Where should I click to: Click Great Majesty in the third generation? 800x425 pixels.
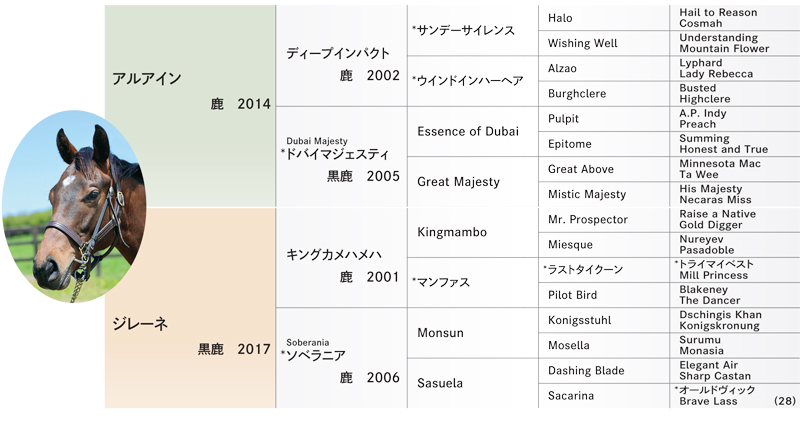tap(473, 182)
